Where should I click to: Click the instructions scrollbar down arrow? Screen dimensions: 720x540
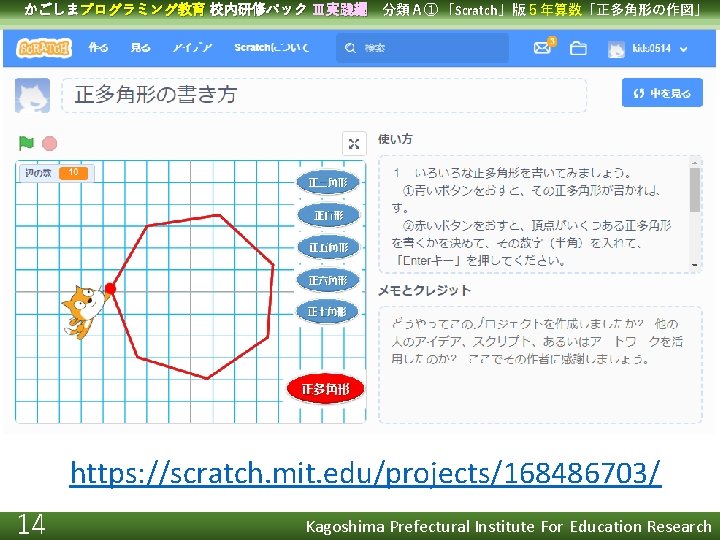click(695, 265)
